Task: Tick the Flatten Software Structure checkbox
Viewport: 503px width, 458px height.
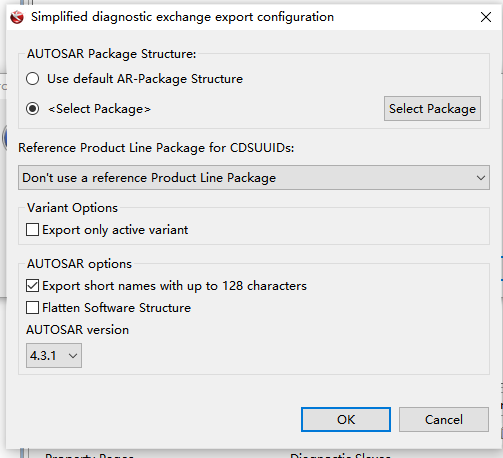Action: point(32,308)
